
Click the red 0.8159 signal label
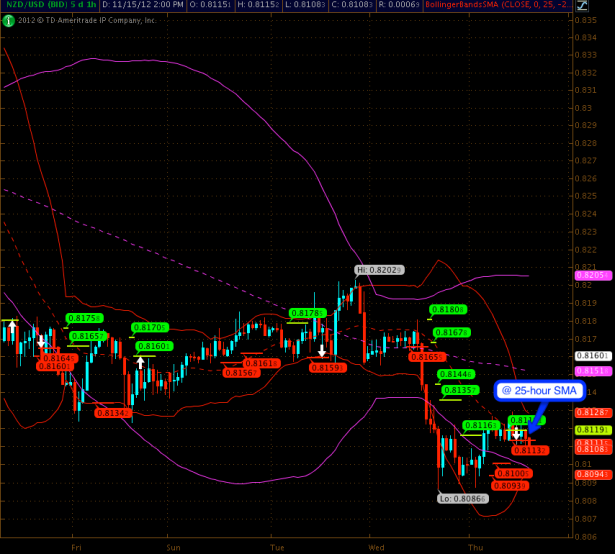(x=326, y=368)
